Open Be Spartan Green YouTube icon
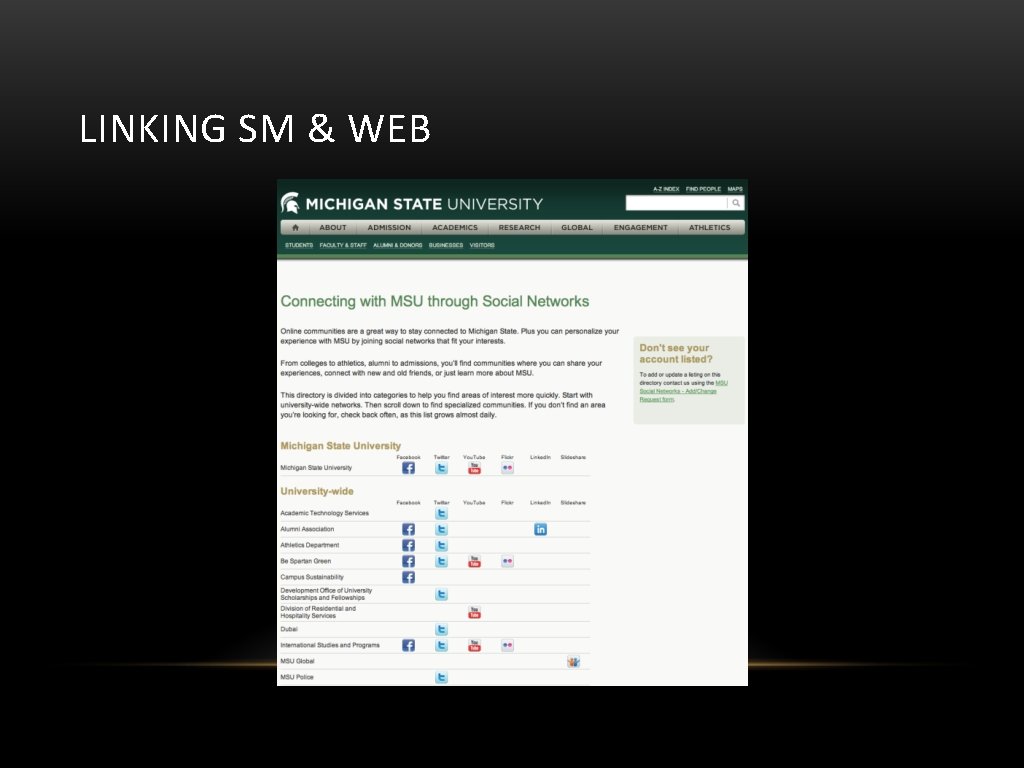The width and height of the screenshot is (1024, 768). tap(475, 562)
